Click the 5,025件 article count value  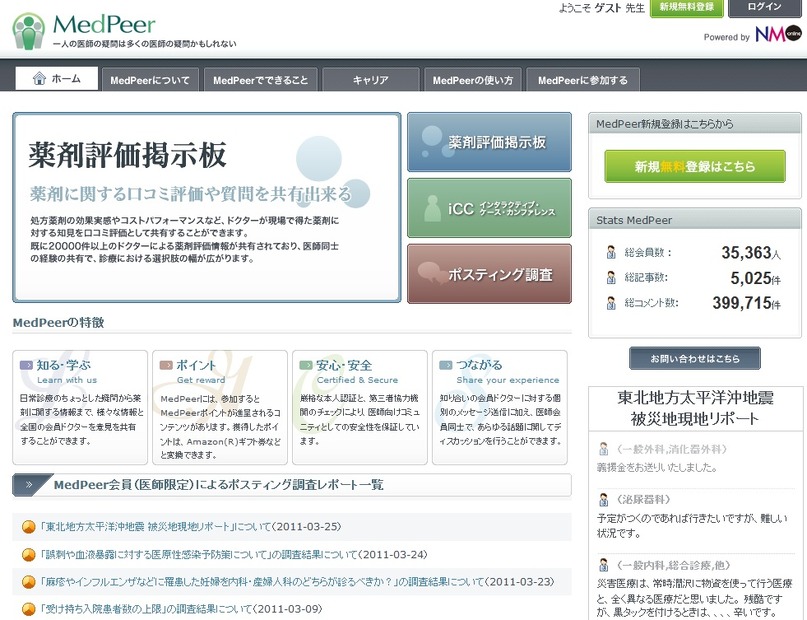tap(756, 278)
